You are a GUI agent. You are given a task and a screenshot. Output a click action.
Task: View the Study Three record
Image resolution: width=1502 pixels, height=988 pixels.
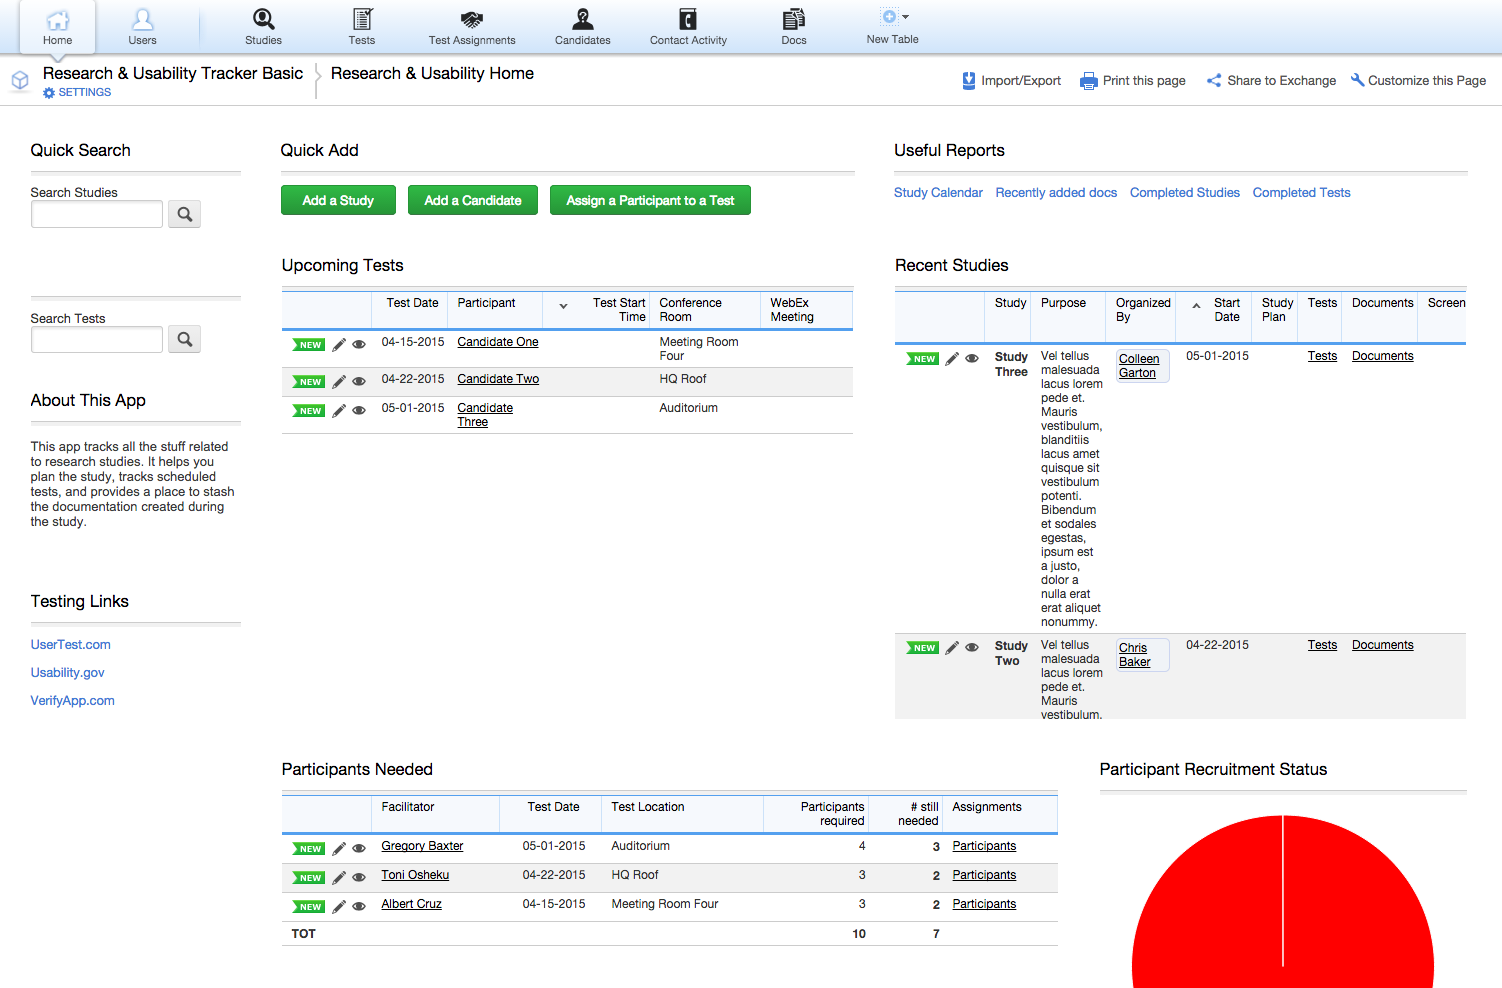coord(972,358)
